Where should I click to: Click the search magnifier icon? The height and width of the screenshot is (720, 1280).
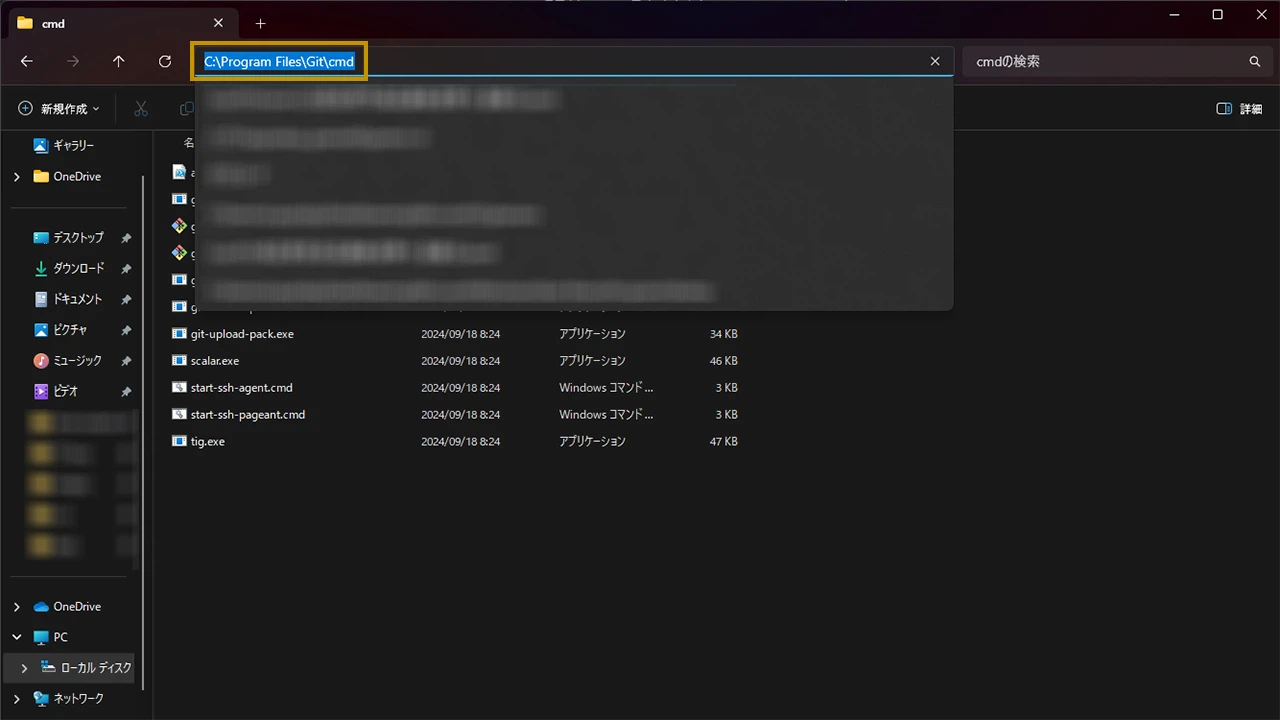[1255, 61]
